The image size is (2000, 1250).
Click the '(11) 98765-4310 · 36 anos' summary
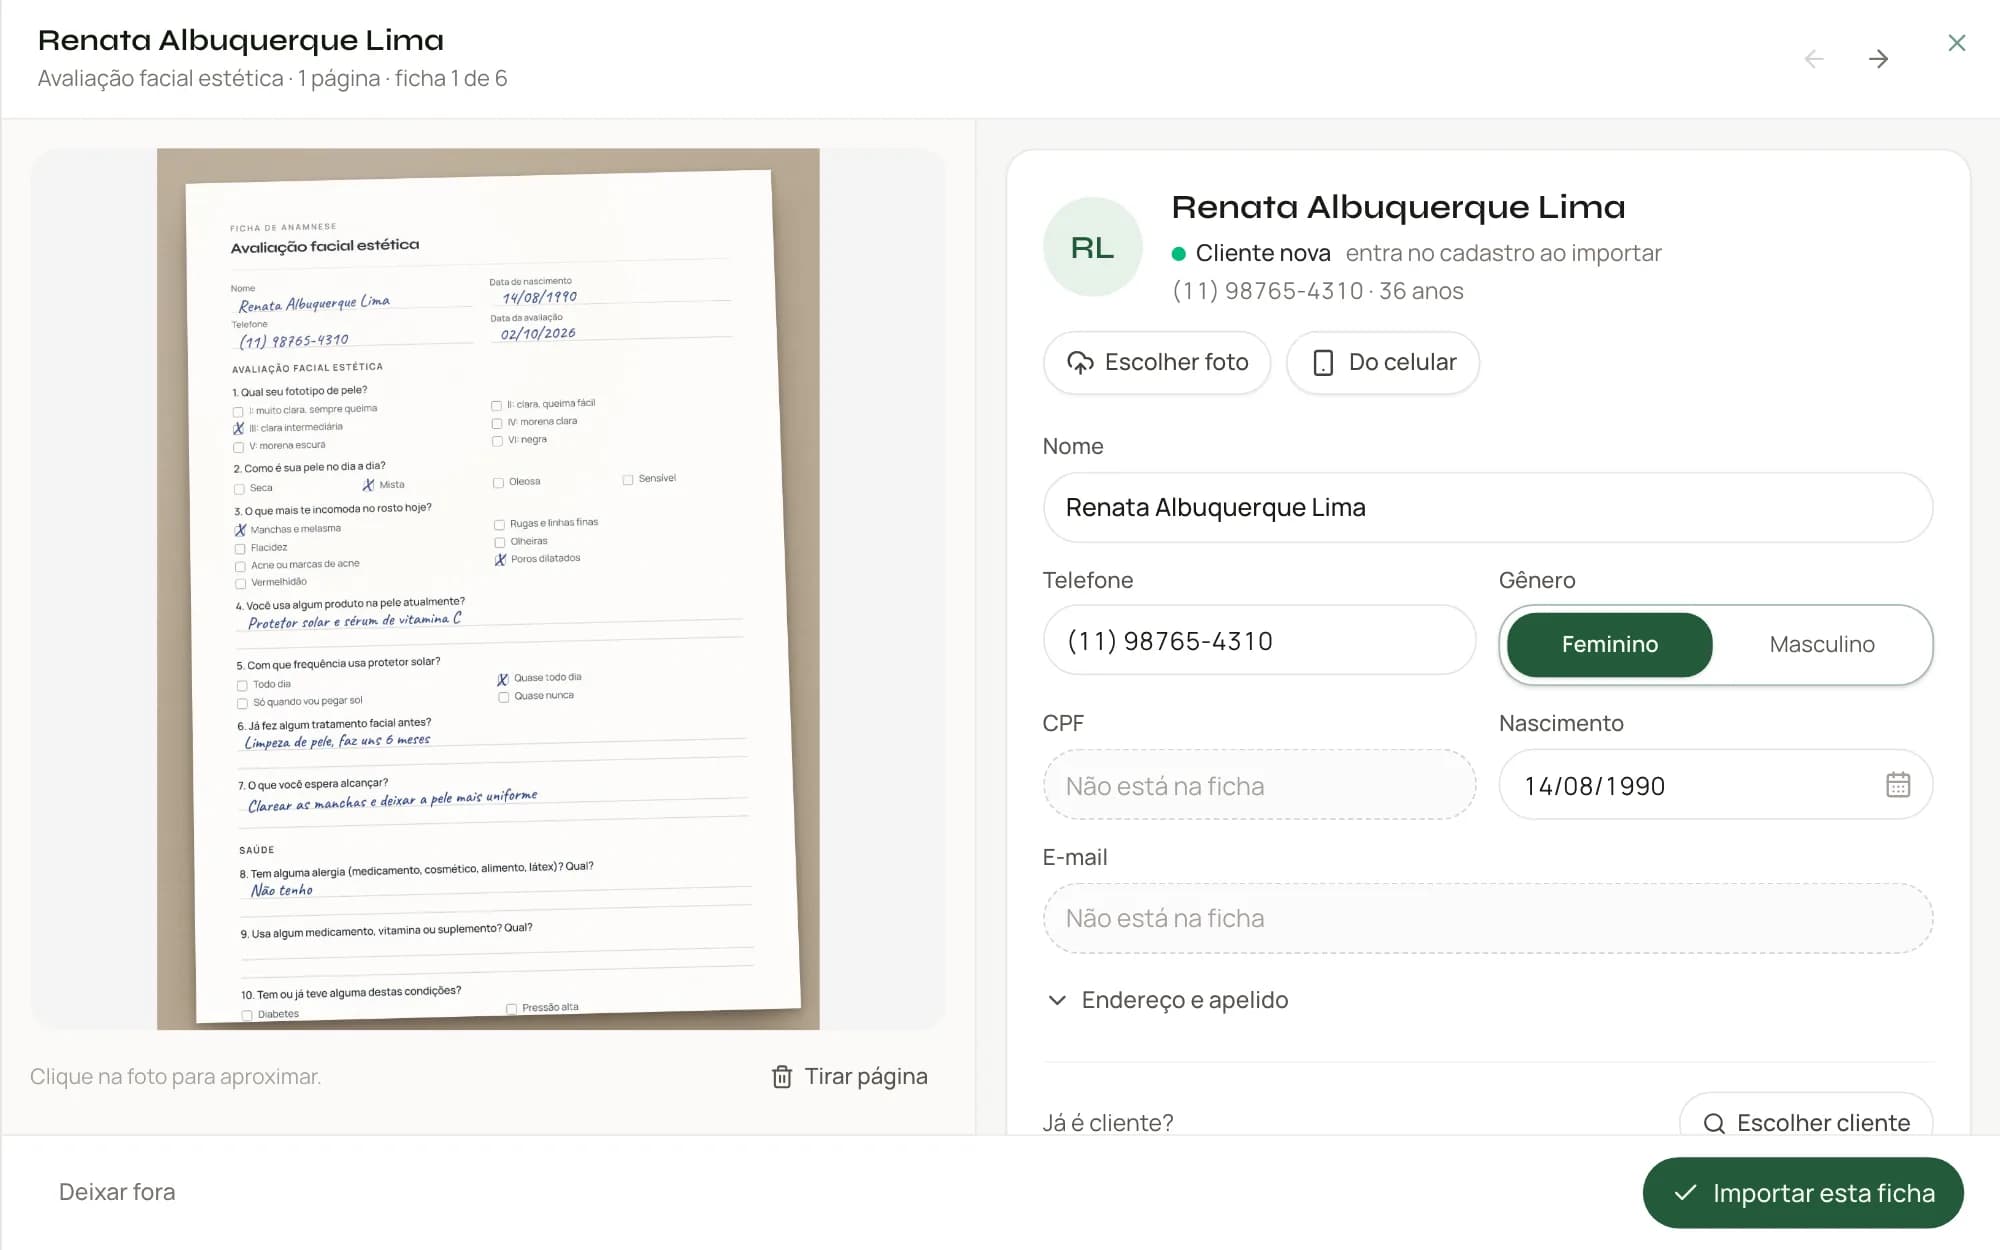pos(1317,291)
